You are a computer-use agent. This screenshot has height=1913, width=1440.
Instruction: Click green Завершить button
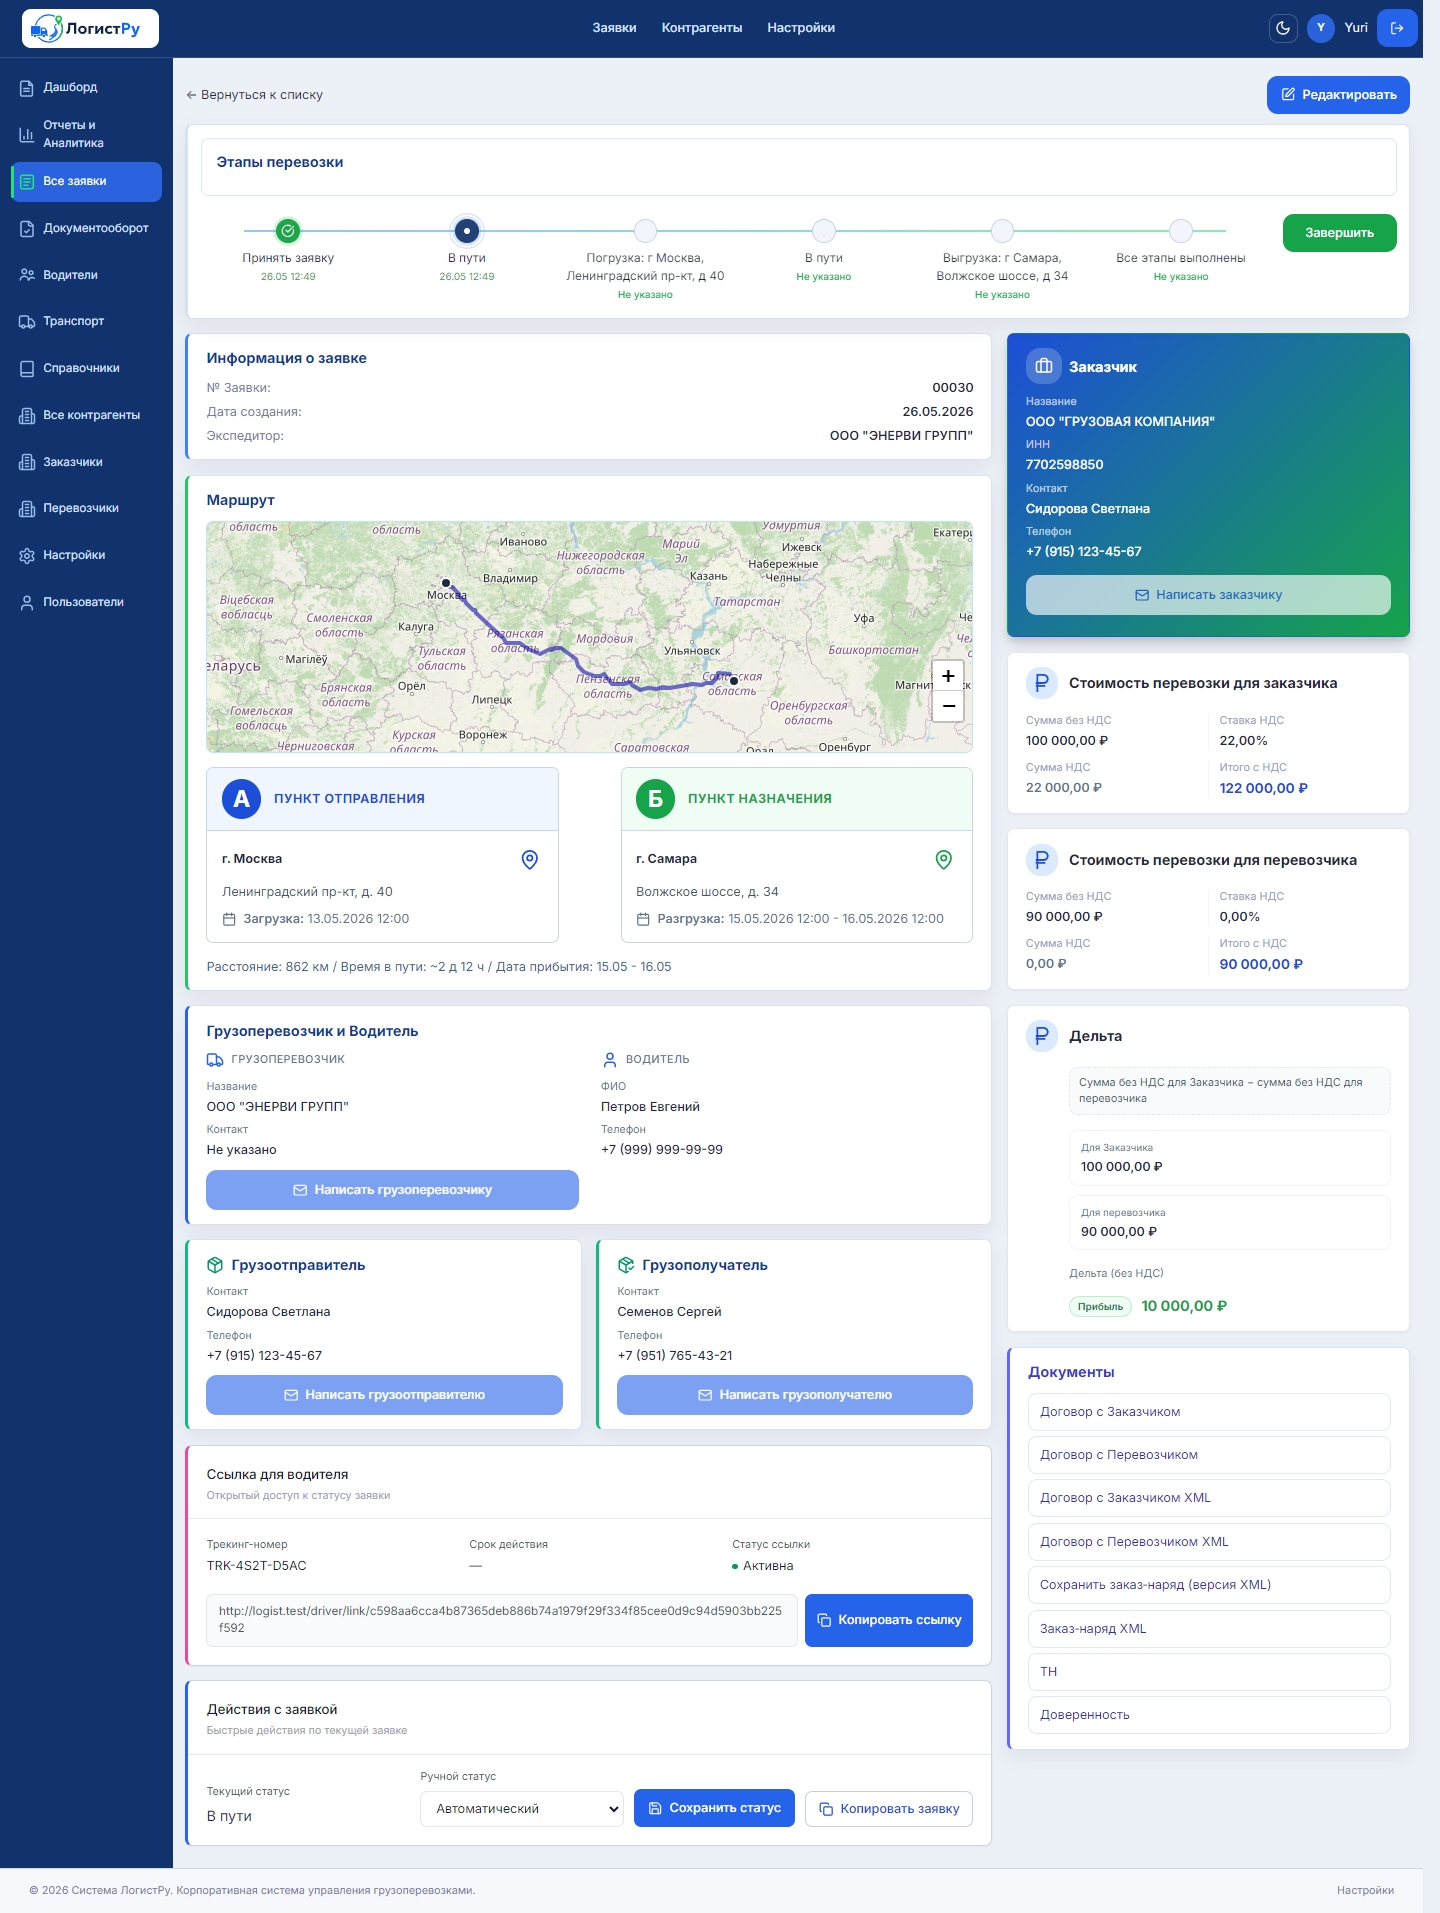(x=1339, y=233)
